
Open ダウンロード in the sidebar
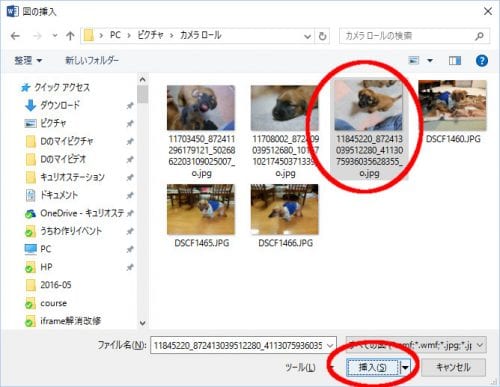(x=60, y=105)
